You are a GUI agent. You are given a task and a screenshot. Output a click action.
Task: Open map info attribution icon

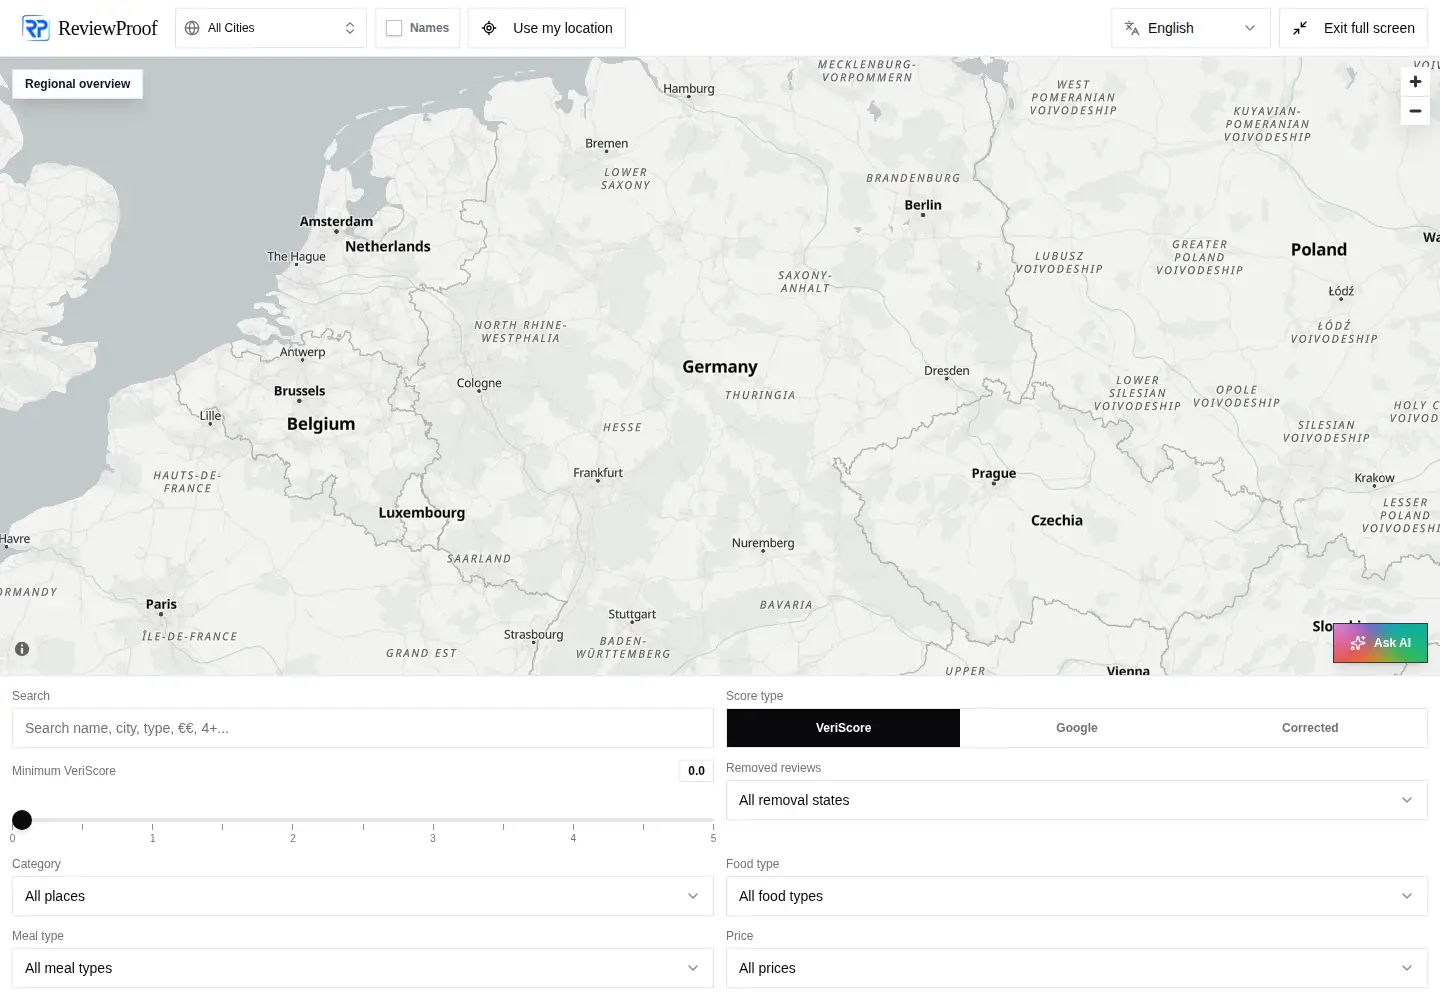[22, 649]
